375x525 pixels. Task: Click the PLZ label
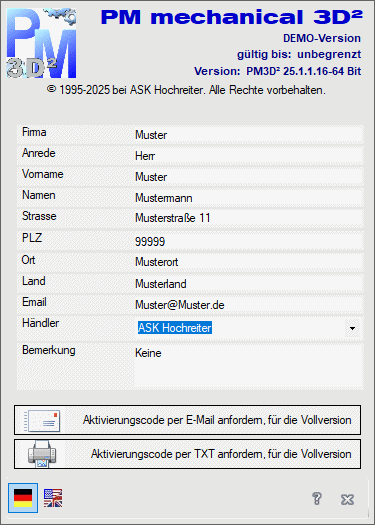coord(32,238)
